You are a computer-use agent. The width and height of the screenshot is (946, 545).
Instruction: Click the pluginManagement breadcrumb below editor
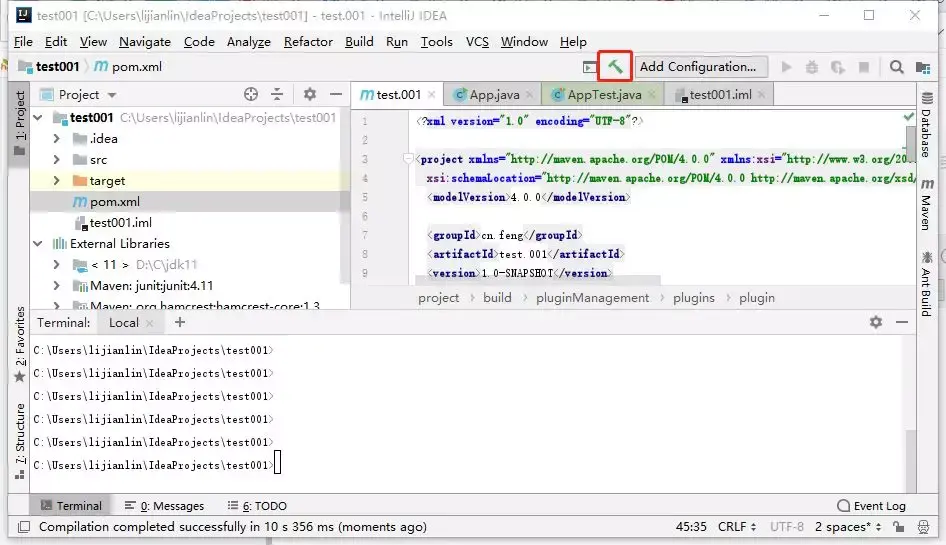click(592, 298)
